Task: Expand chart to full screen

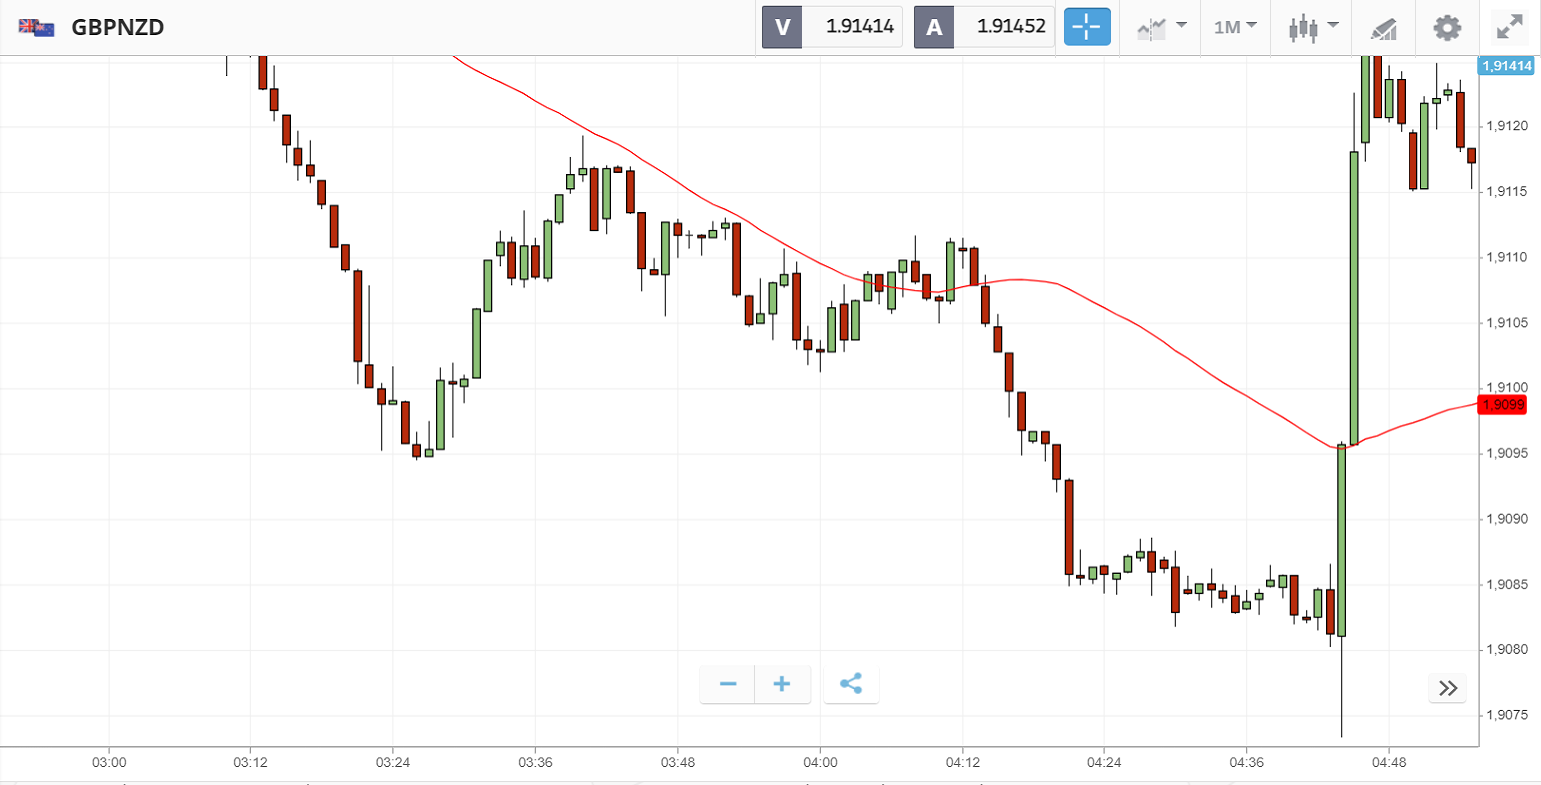Action: point(1509,27)
